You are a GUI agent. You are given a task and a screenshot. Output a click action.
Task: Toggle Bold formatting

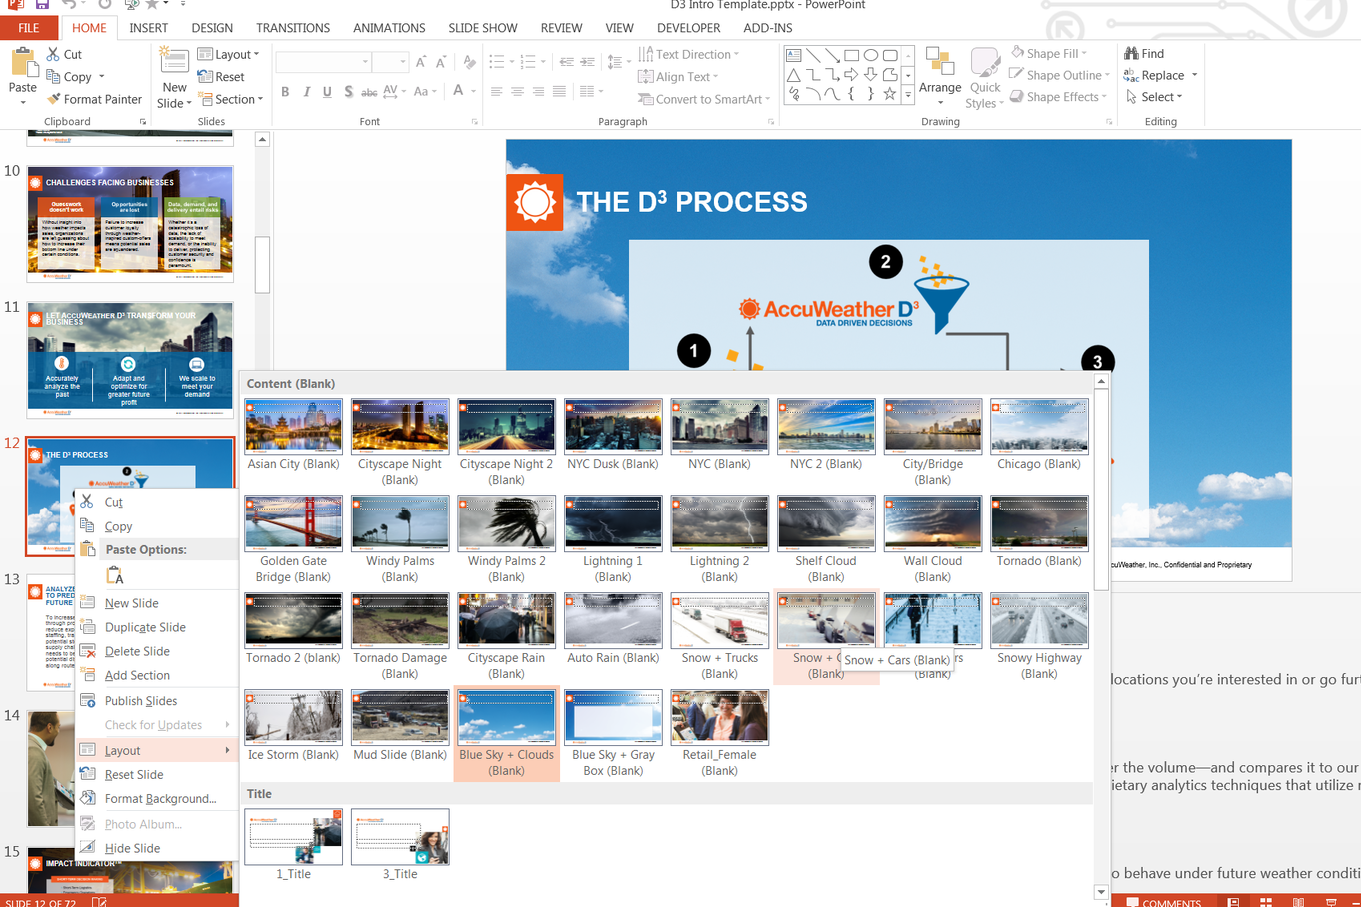[x=285, y=92]
